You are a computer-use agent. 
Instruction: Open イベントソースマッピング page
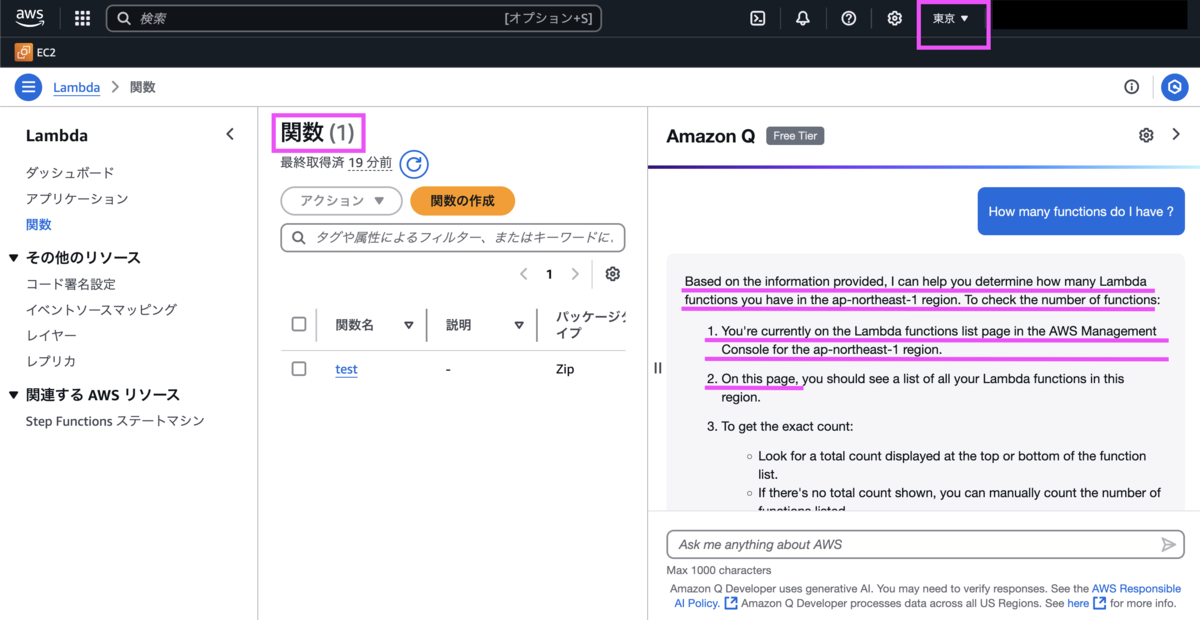pos(101,310)
